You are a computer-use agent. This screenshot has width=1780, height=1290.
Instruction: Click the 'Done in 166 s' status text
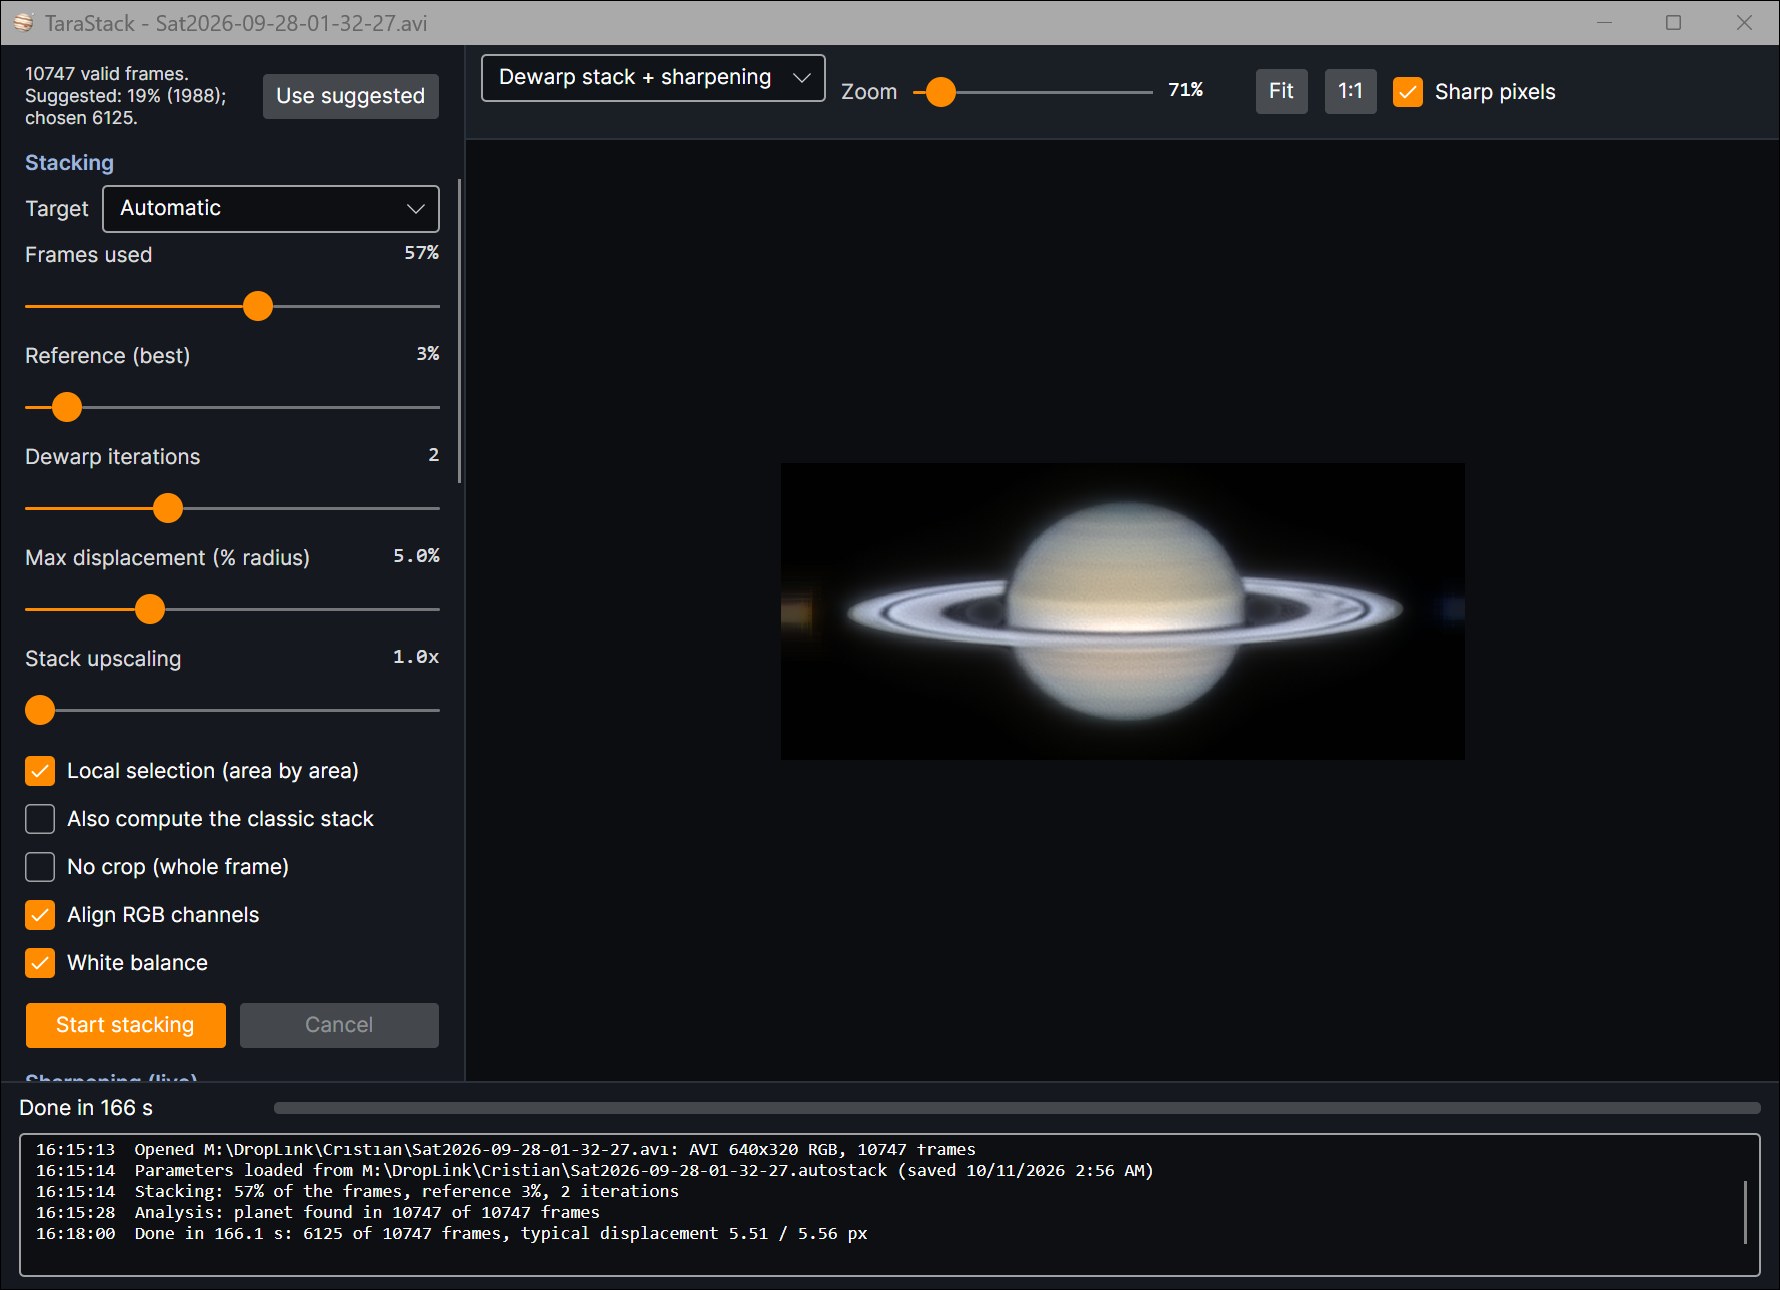pyautogui.click(x=86, y=1108)
